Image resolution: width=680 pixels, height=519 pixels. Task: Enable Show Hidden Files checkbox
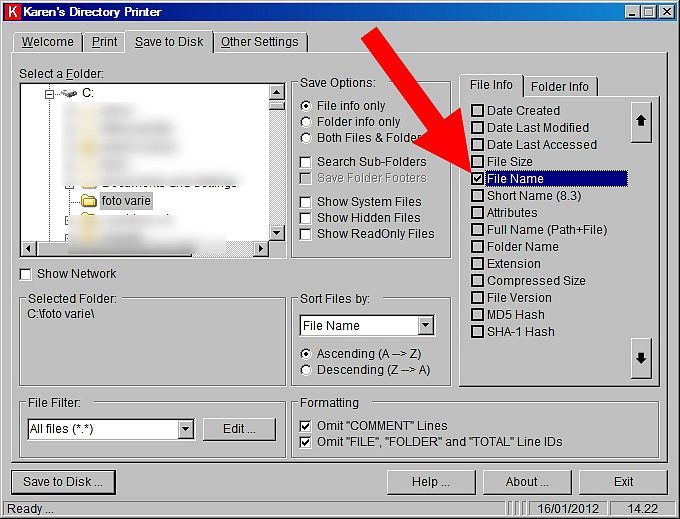306,218
